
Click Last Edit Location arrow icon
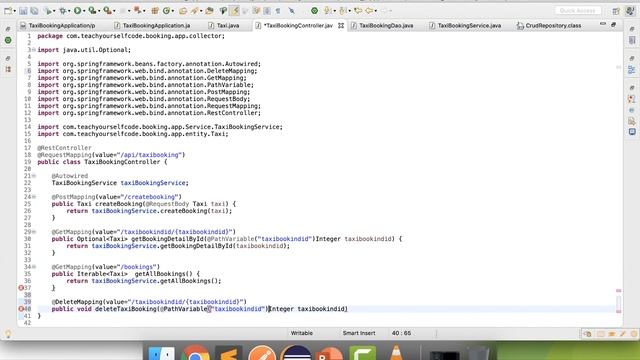pos(358,11)
